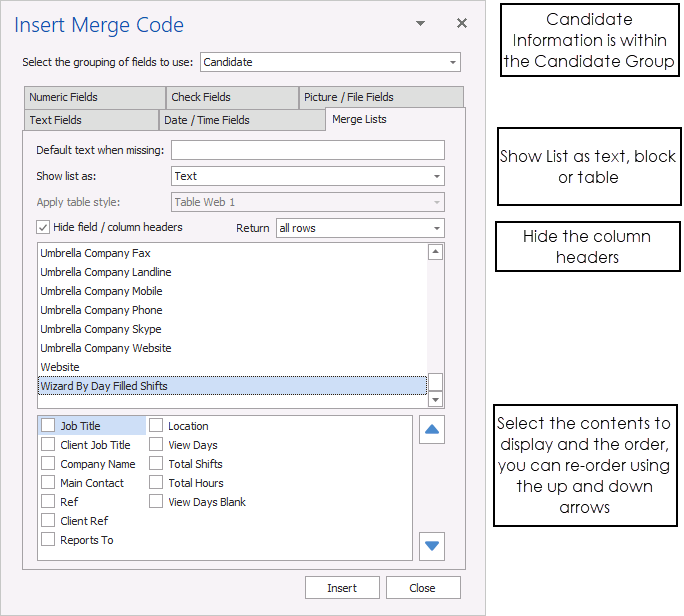
Task: Toggle Hide field / column headers checkbox
Action: (43, 228)
